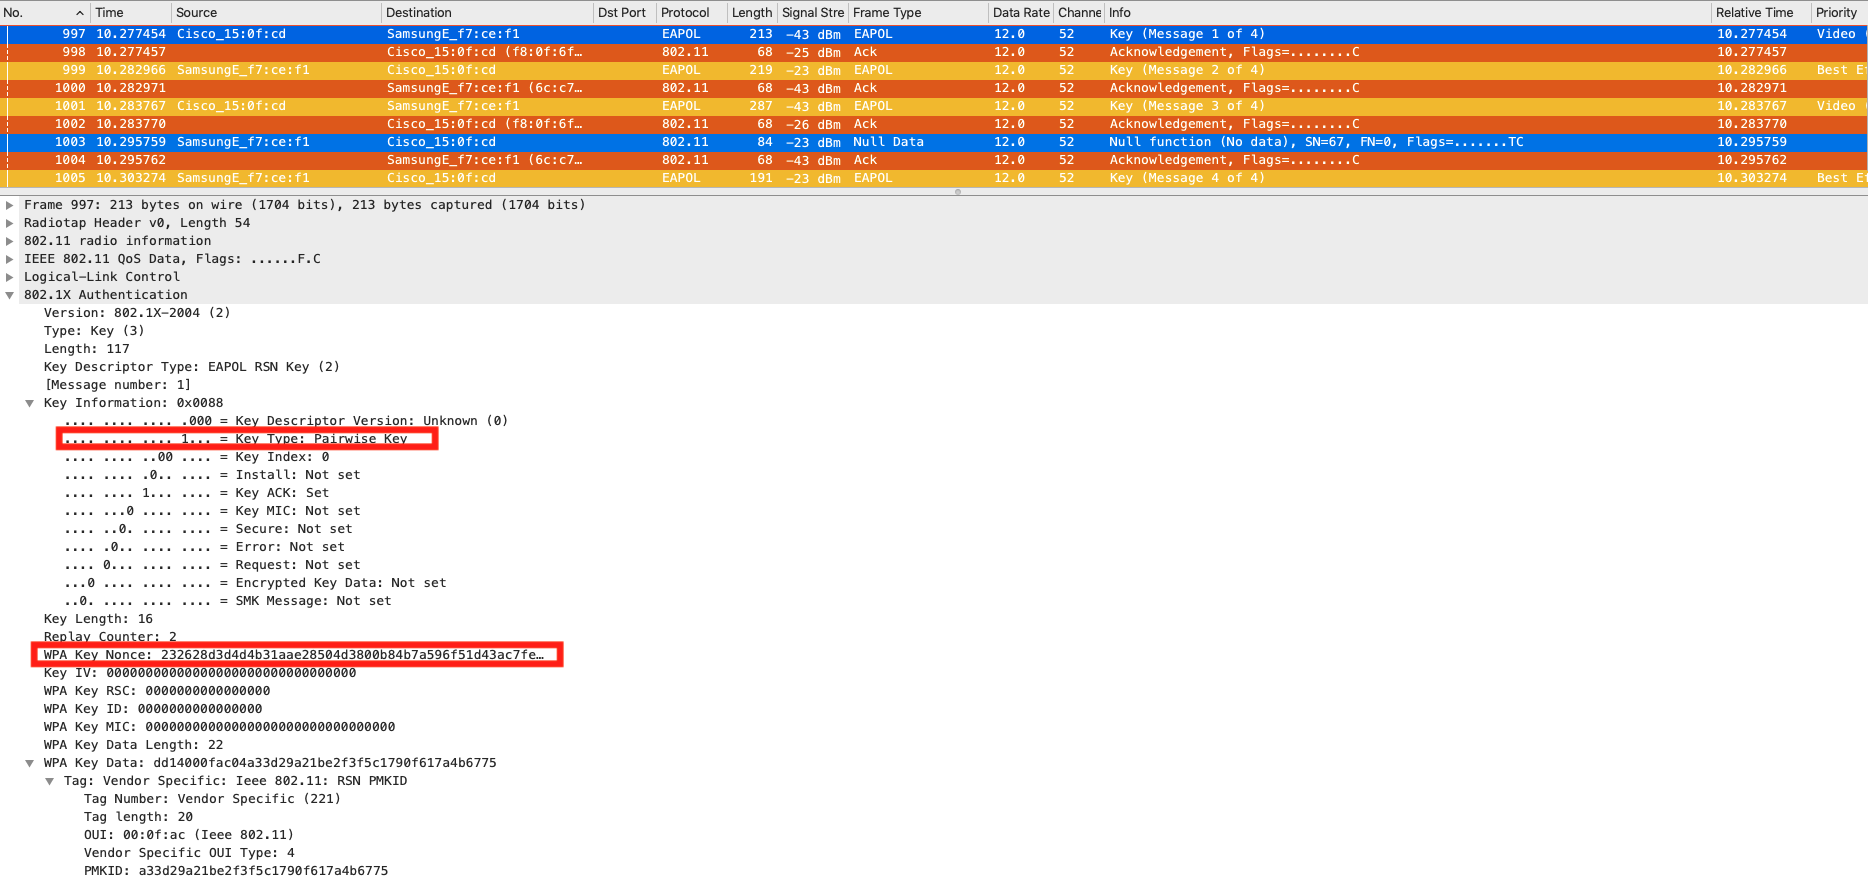Select packet 1005 Key Message 4 of 4
Screen dimensions: 1868x886
[x=600, y=178]
